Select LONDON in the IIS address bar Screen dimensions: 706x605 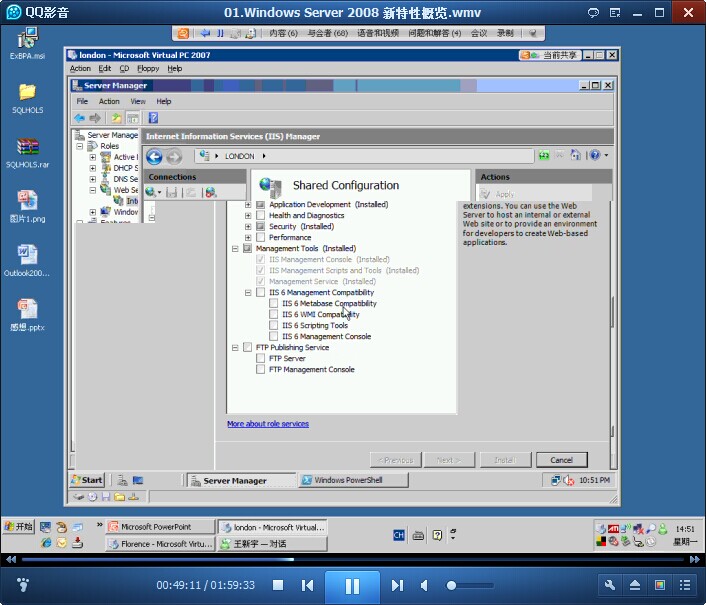click(240, 156)
